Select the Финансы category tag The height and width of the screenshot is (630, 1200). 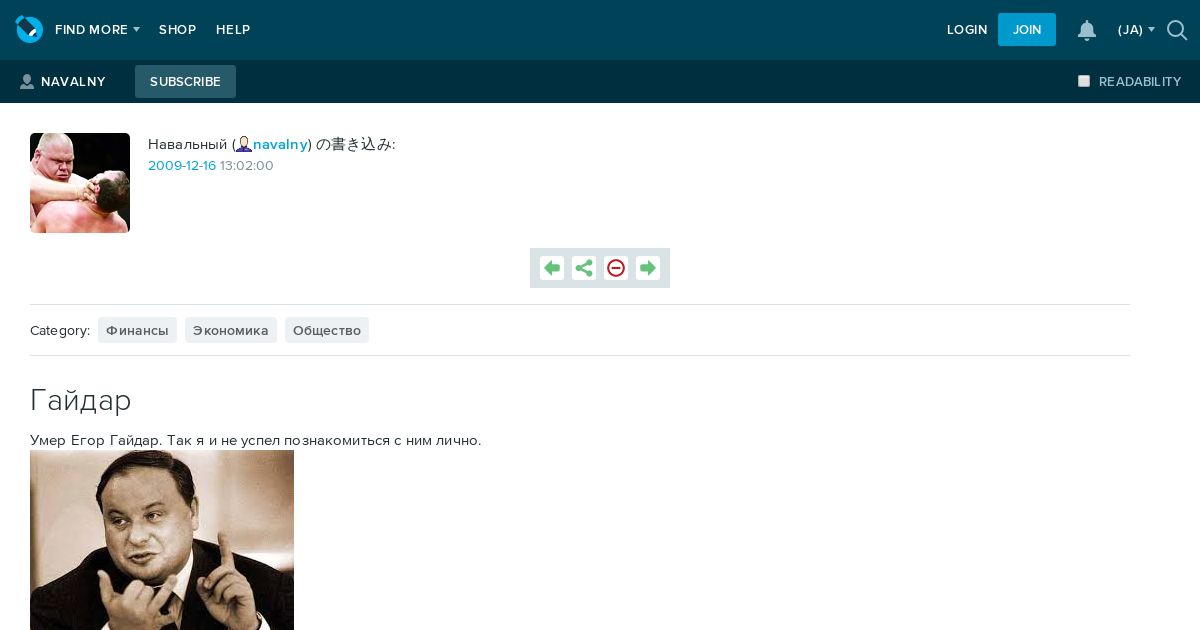tap(137, 330)
